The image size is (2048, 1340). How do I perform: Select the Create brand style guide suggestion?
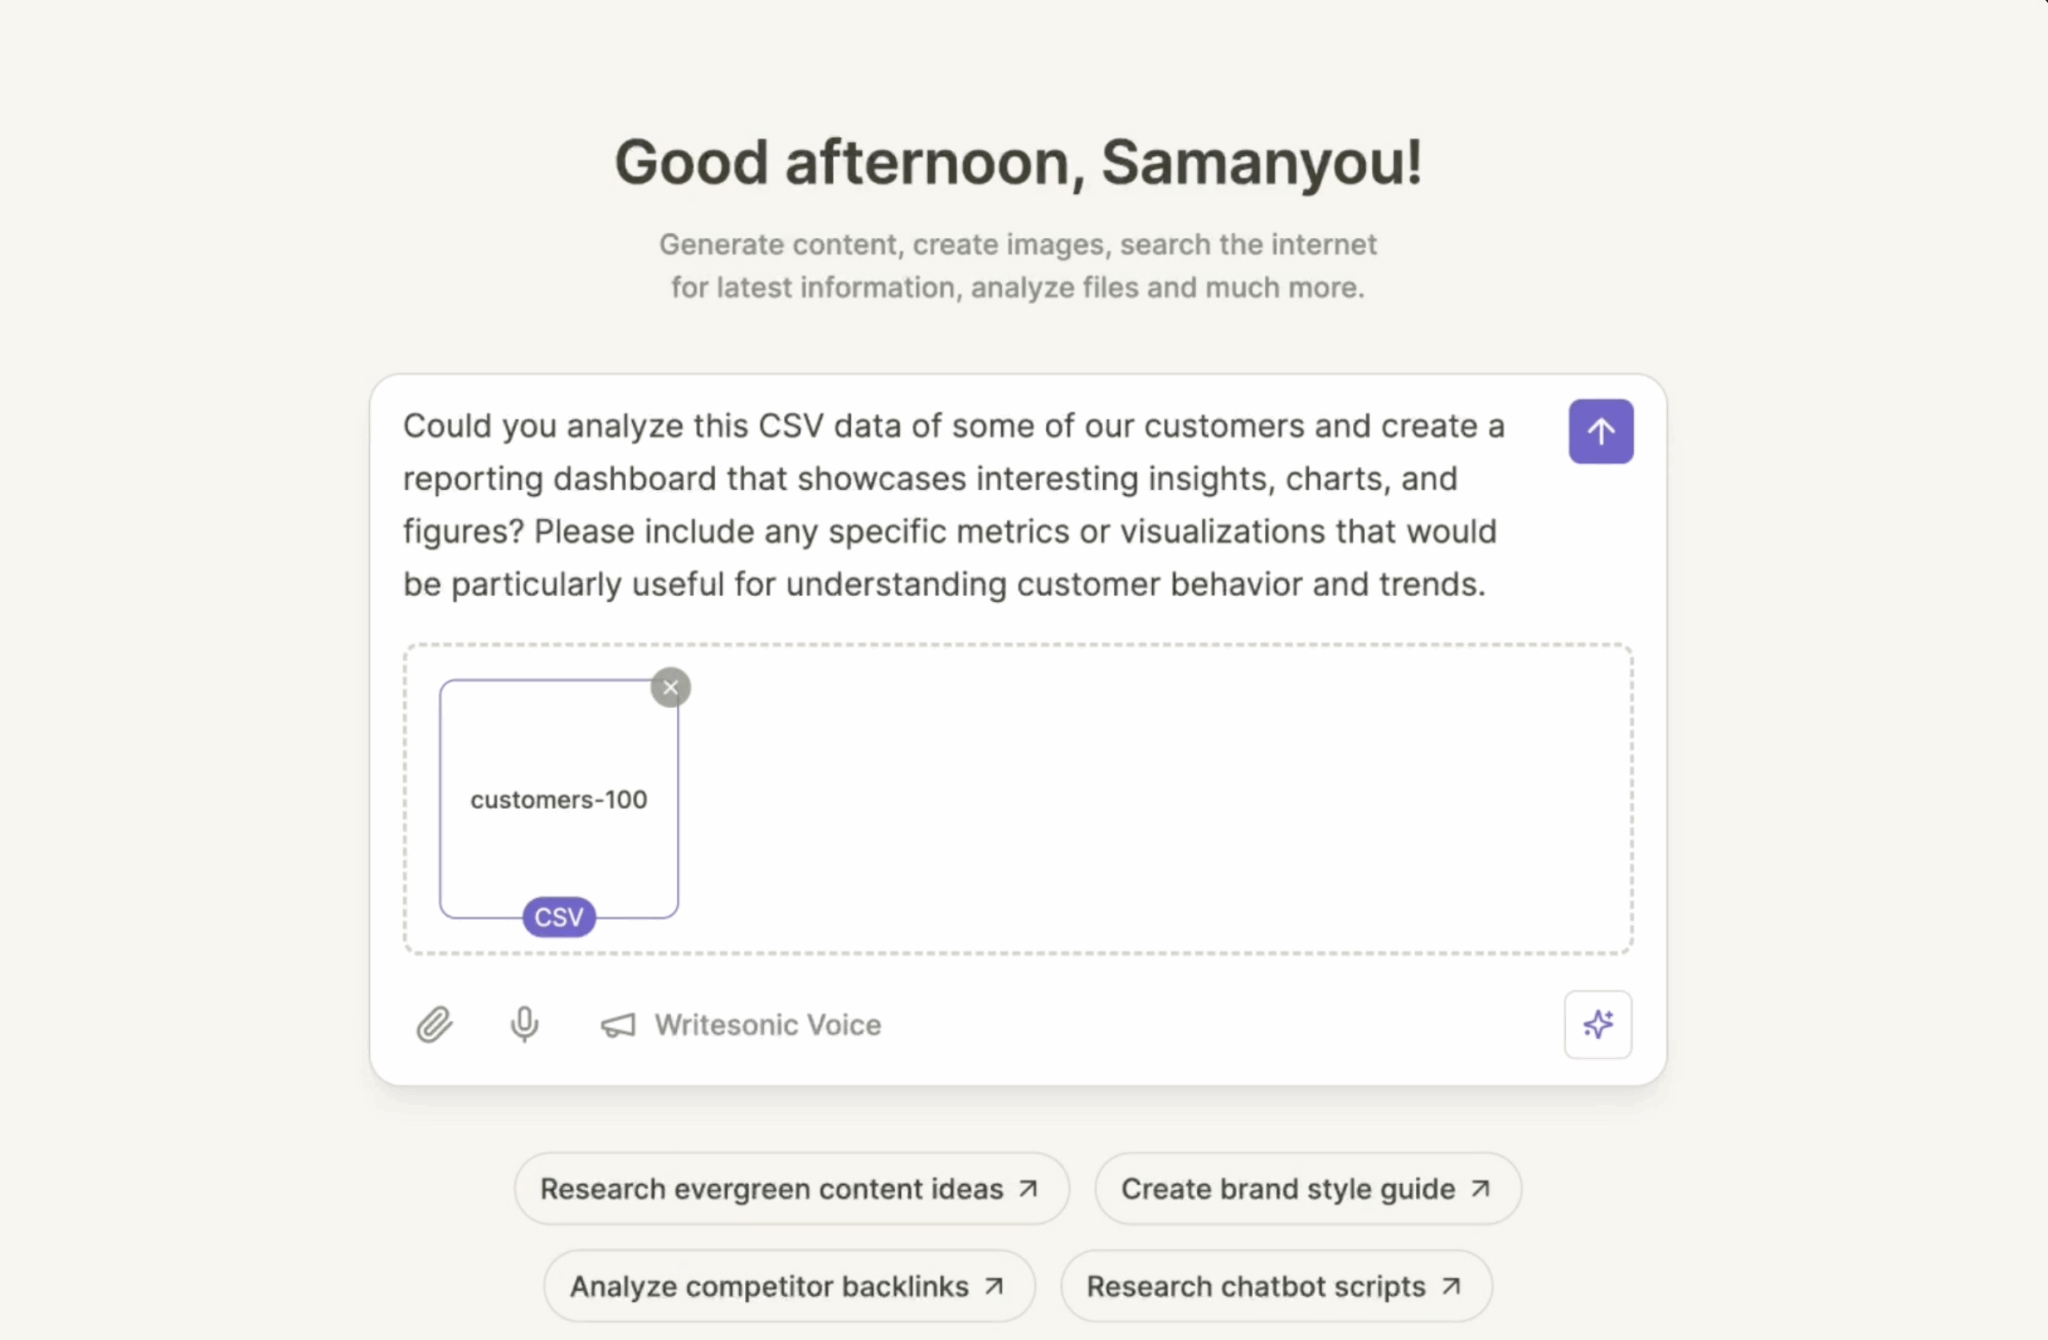click(1287, 1189)
